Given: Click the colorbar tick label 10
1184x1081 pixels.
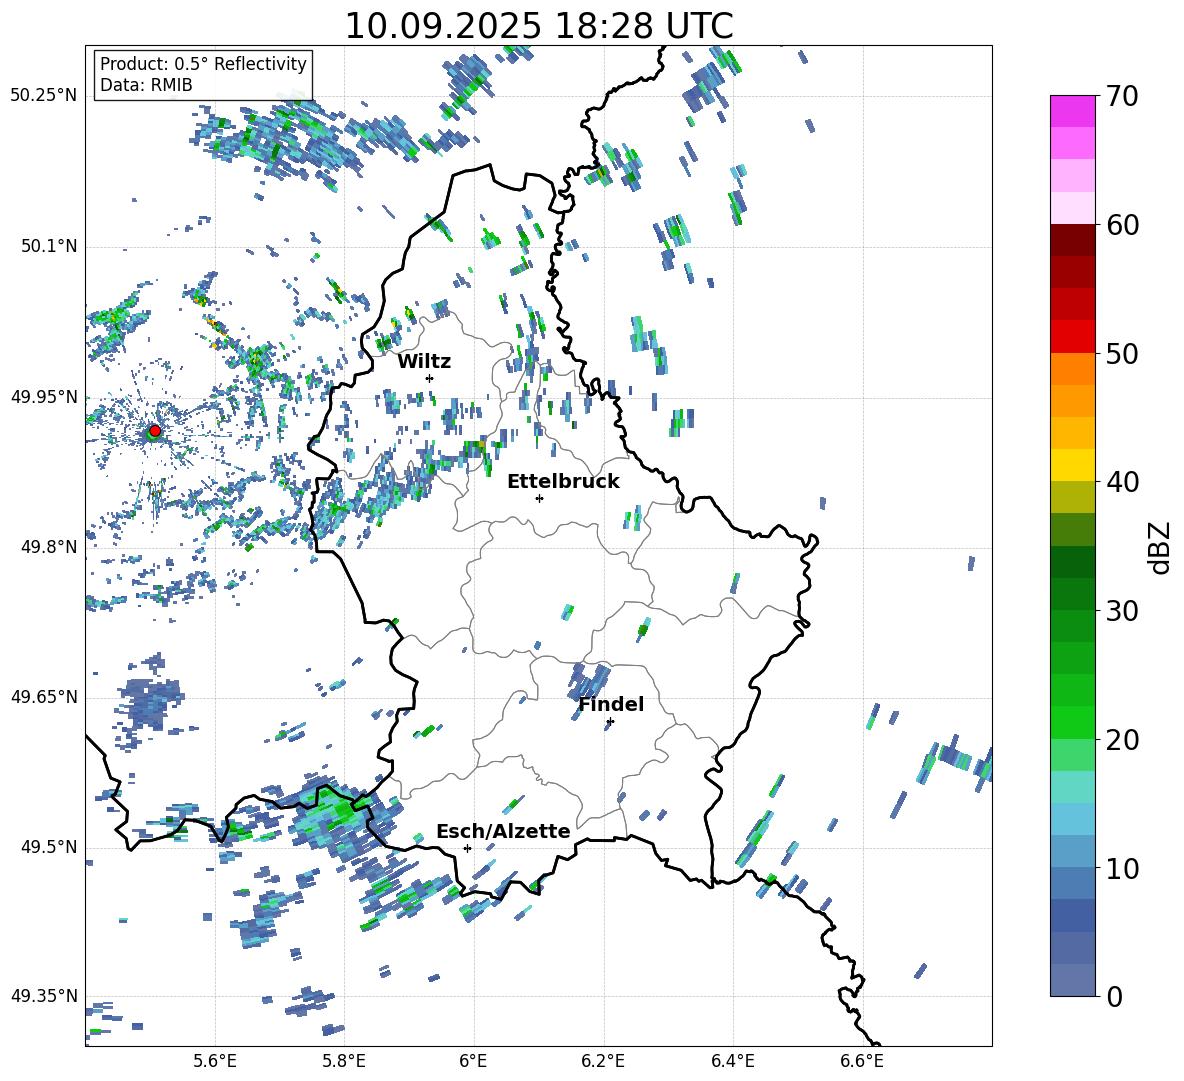Looking at the screenshot, I should (1122, 868).
